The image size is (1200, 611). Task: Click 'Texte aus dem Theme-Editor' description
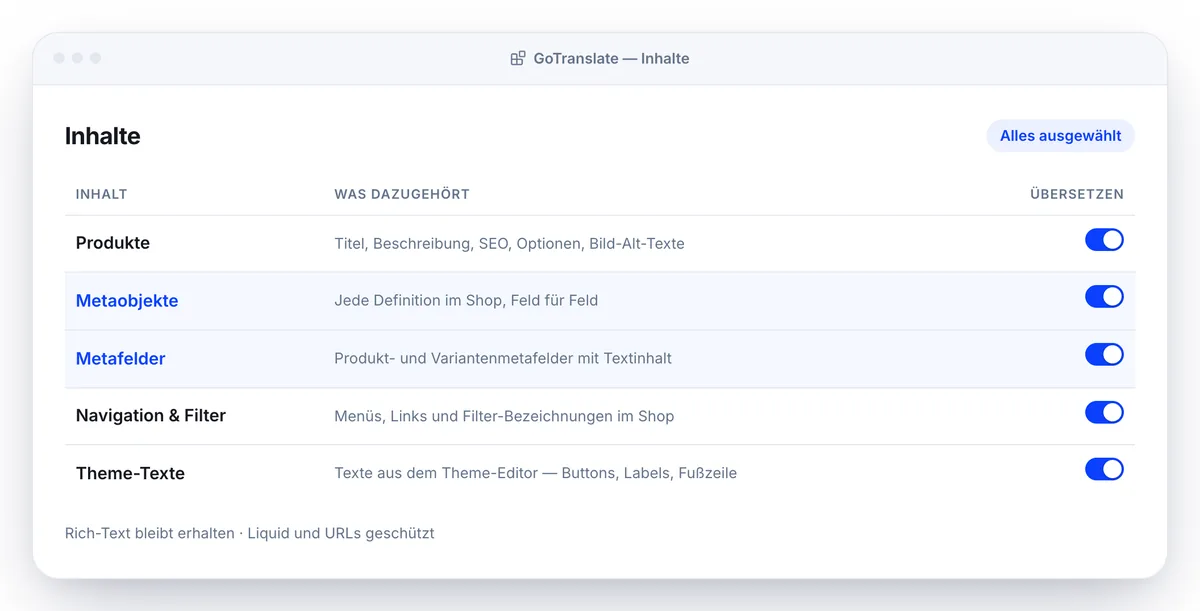tap(535, 473)
